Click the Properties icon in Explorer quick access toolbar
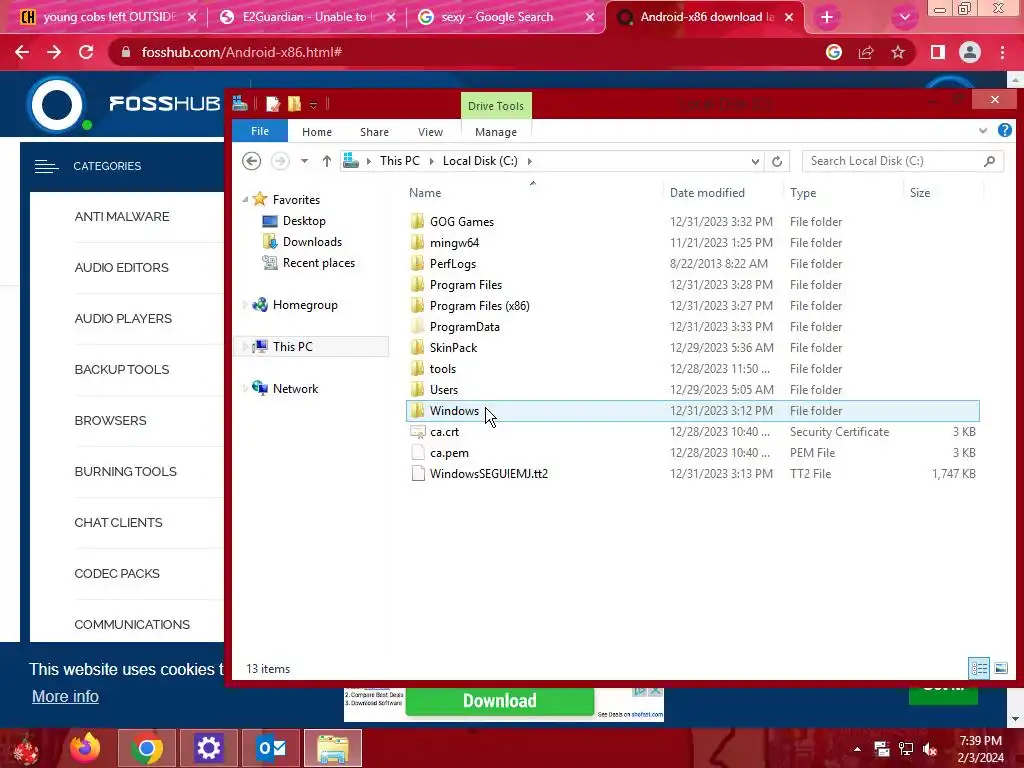The image size is (1024, 768). [272, 104]
